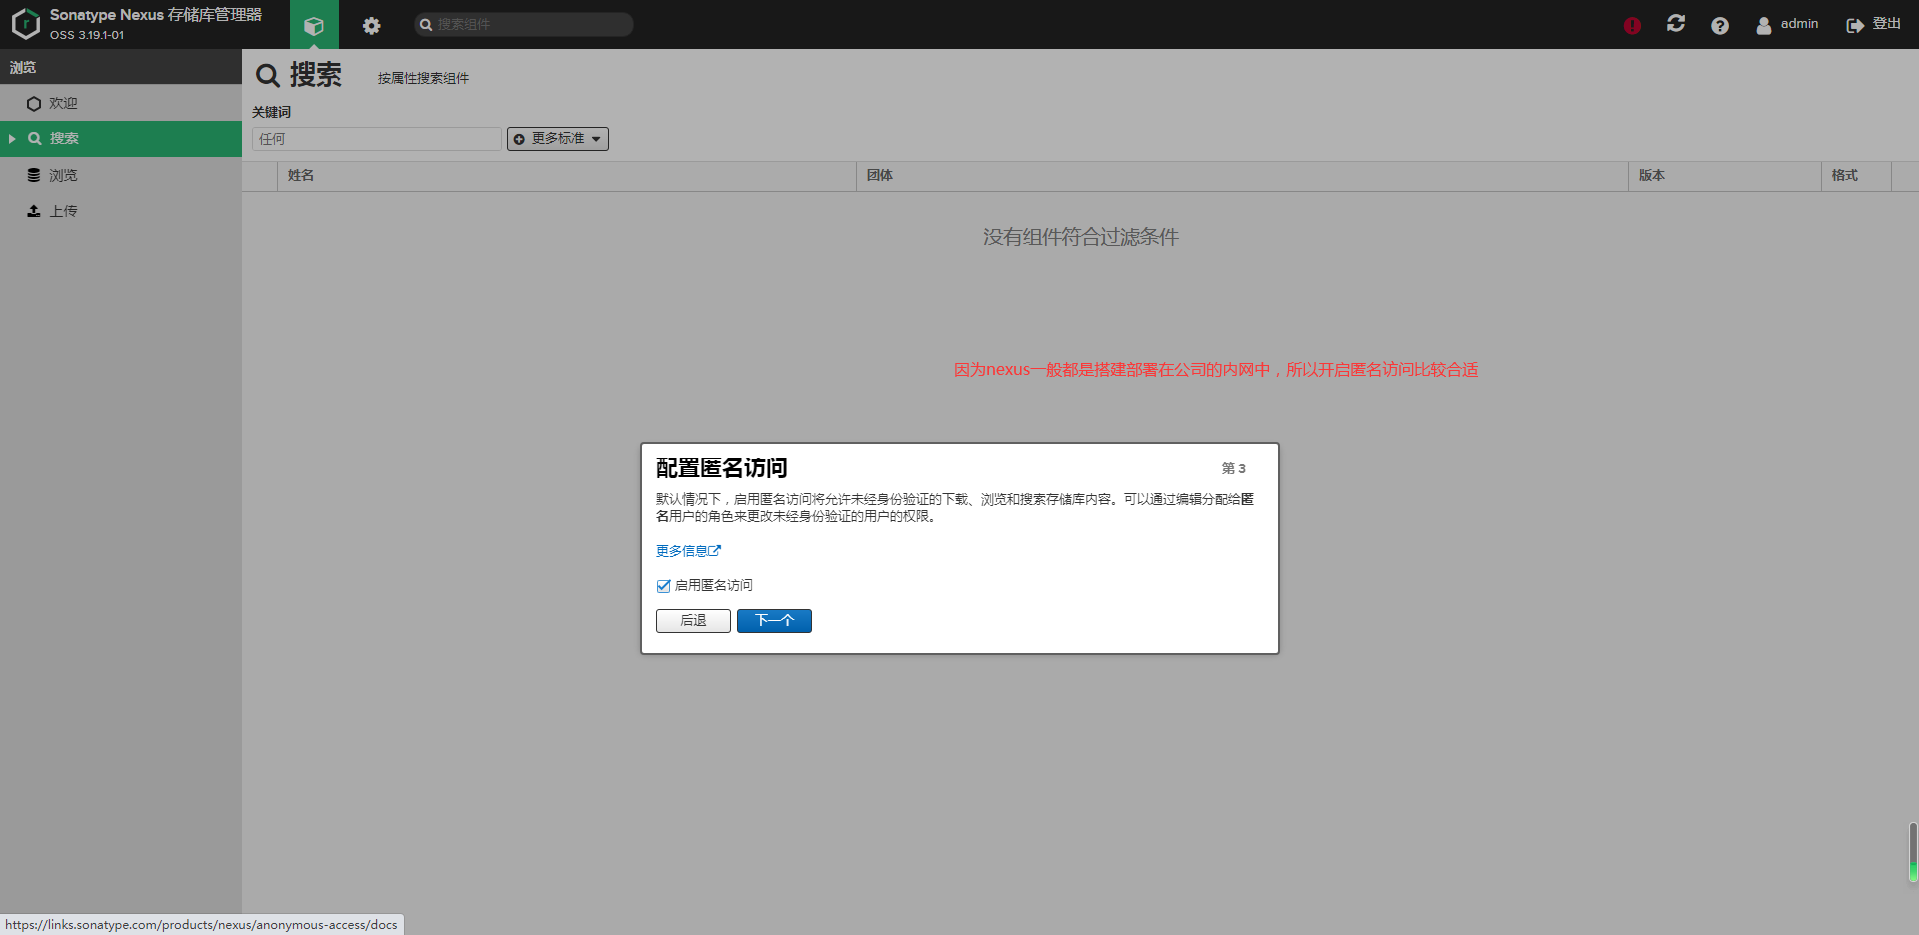The width and height of the screenshot is (1919, 935).
Task: Click the 登出 sign-out button
Action: pyautogui.click(x=1874, y=24)
